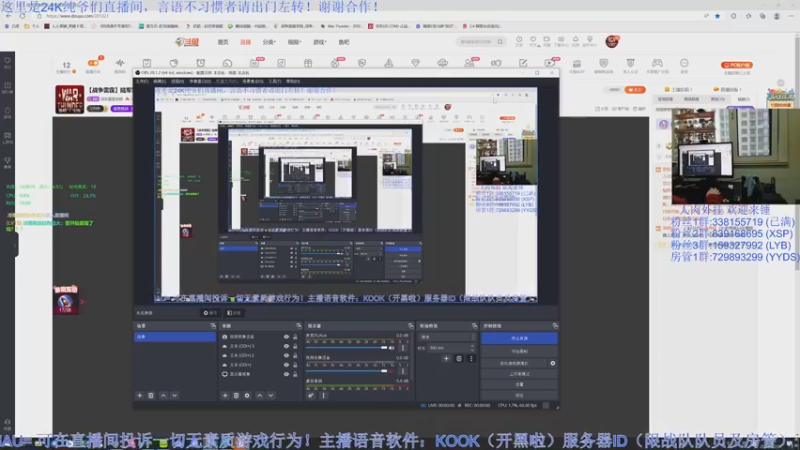This screenshot has height=450, width=800.
Task: Adjust 视频采集设备 volume slider
Action: [346, 371]
